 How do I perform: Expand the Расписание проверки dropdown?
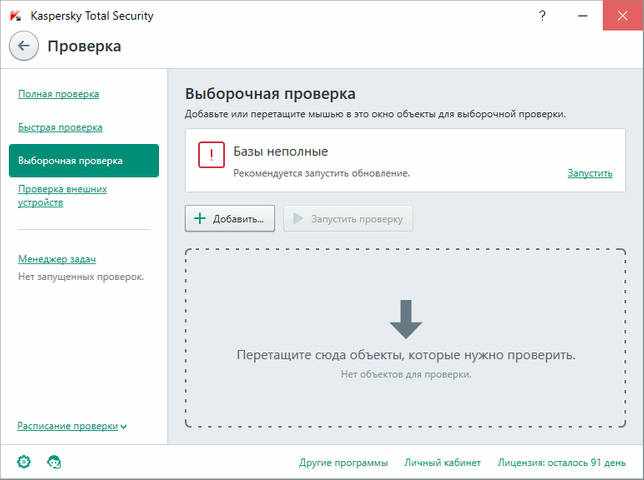[72, 426]
